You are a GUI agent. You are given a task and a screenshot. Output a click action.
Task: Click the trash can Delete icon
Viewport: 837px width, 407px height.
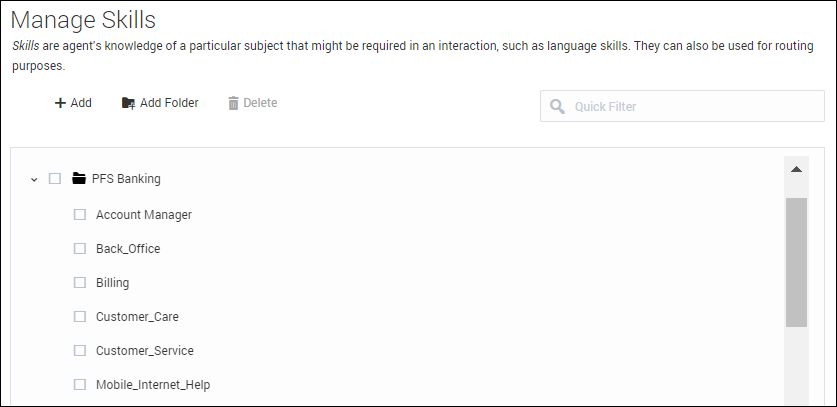pyautogui.click(x=233, y=103)
